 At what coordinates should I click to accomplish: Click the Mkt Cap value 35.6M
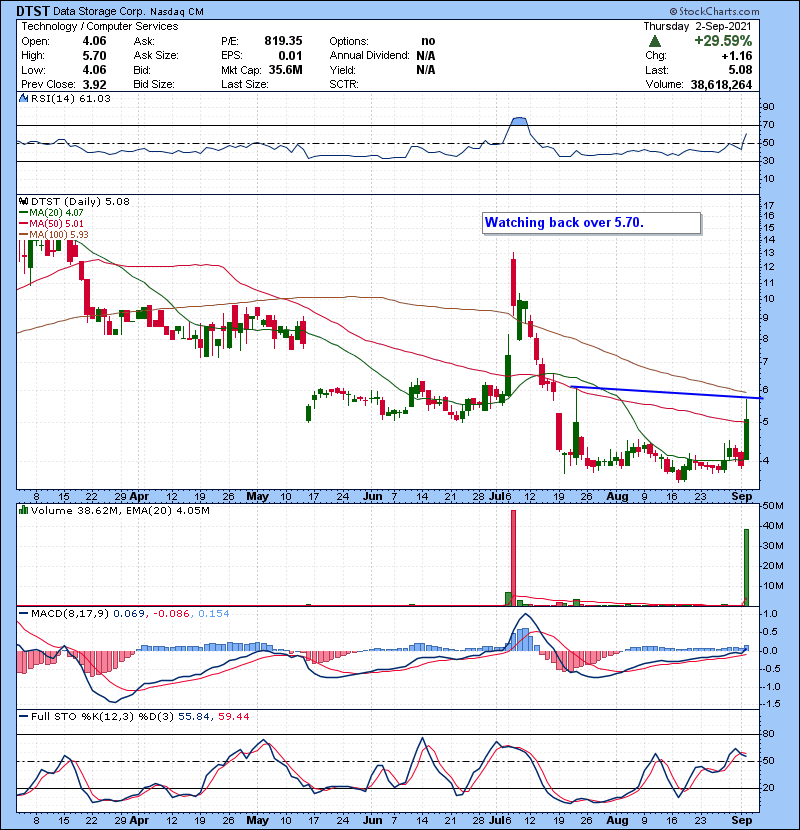[x=285, y=70]
